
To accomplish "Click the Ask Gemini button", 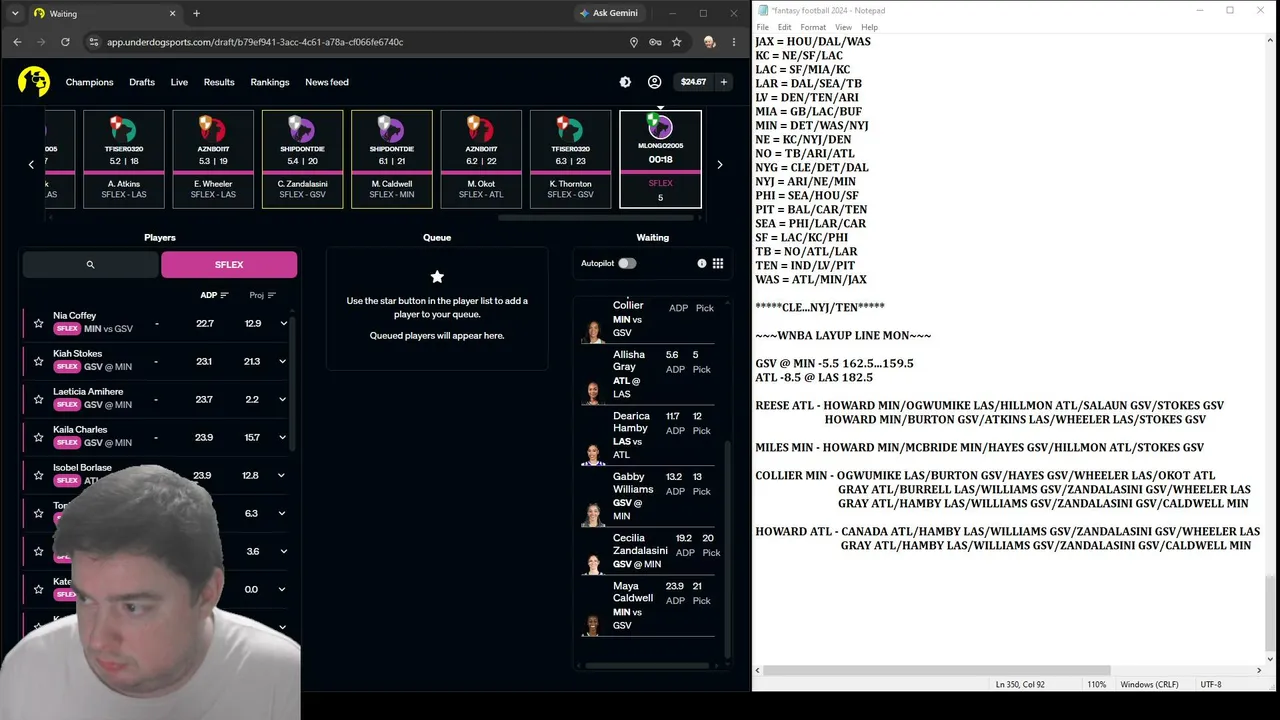I will (x=608, y=13).
